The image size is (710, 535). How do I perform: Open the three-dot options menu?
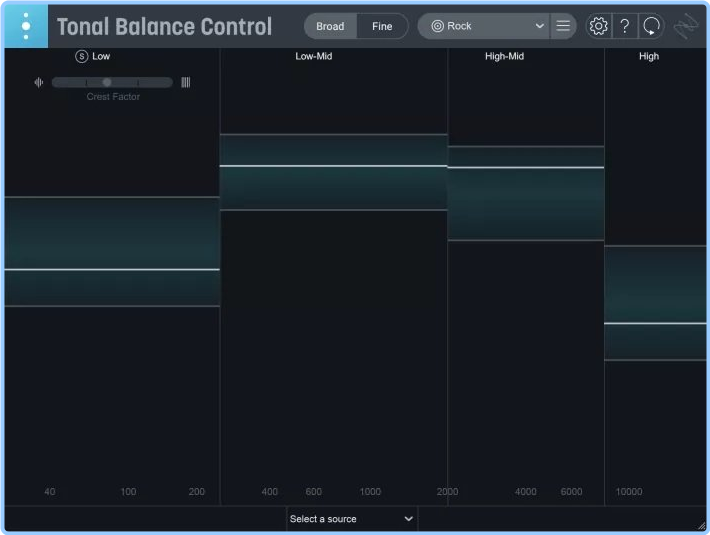tap(26, 26)
